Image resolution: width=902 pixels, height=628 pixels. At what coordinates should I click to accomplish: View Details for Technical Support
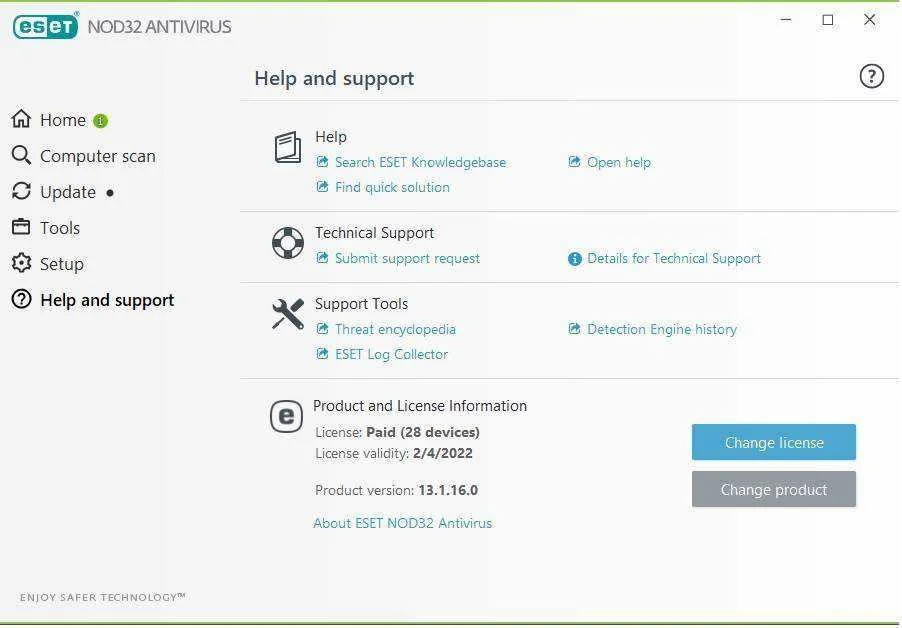[674, 258]
